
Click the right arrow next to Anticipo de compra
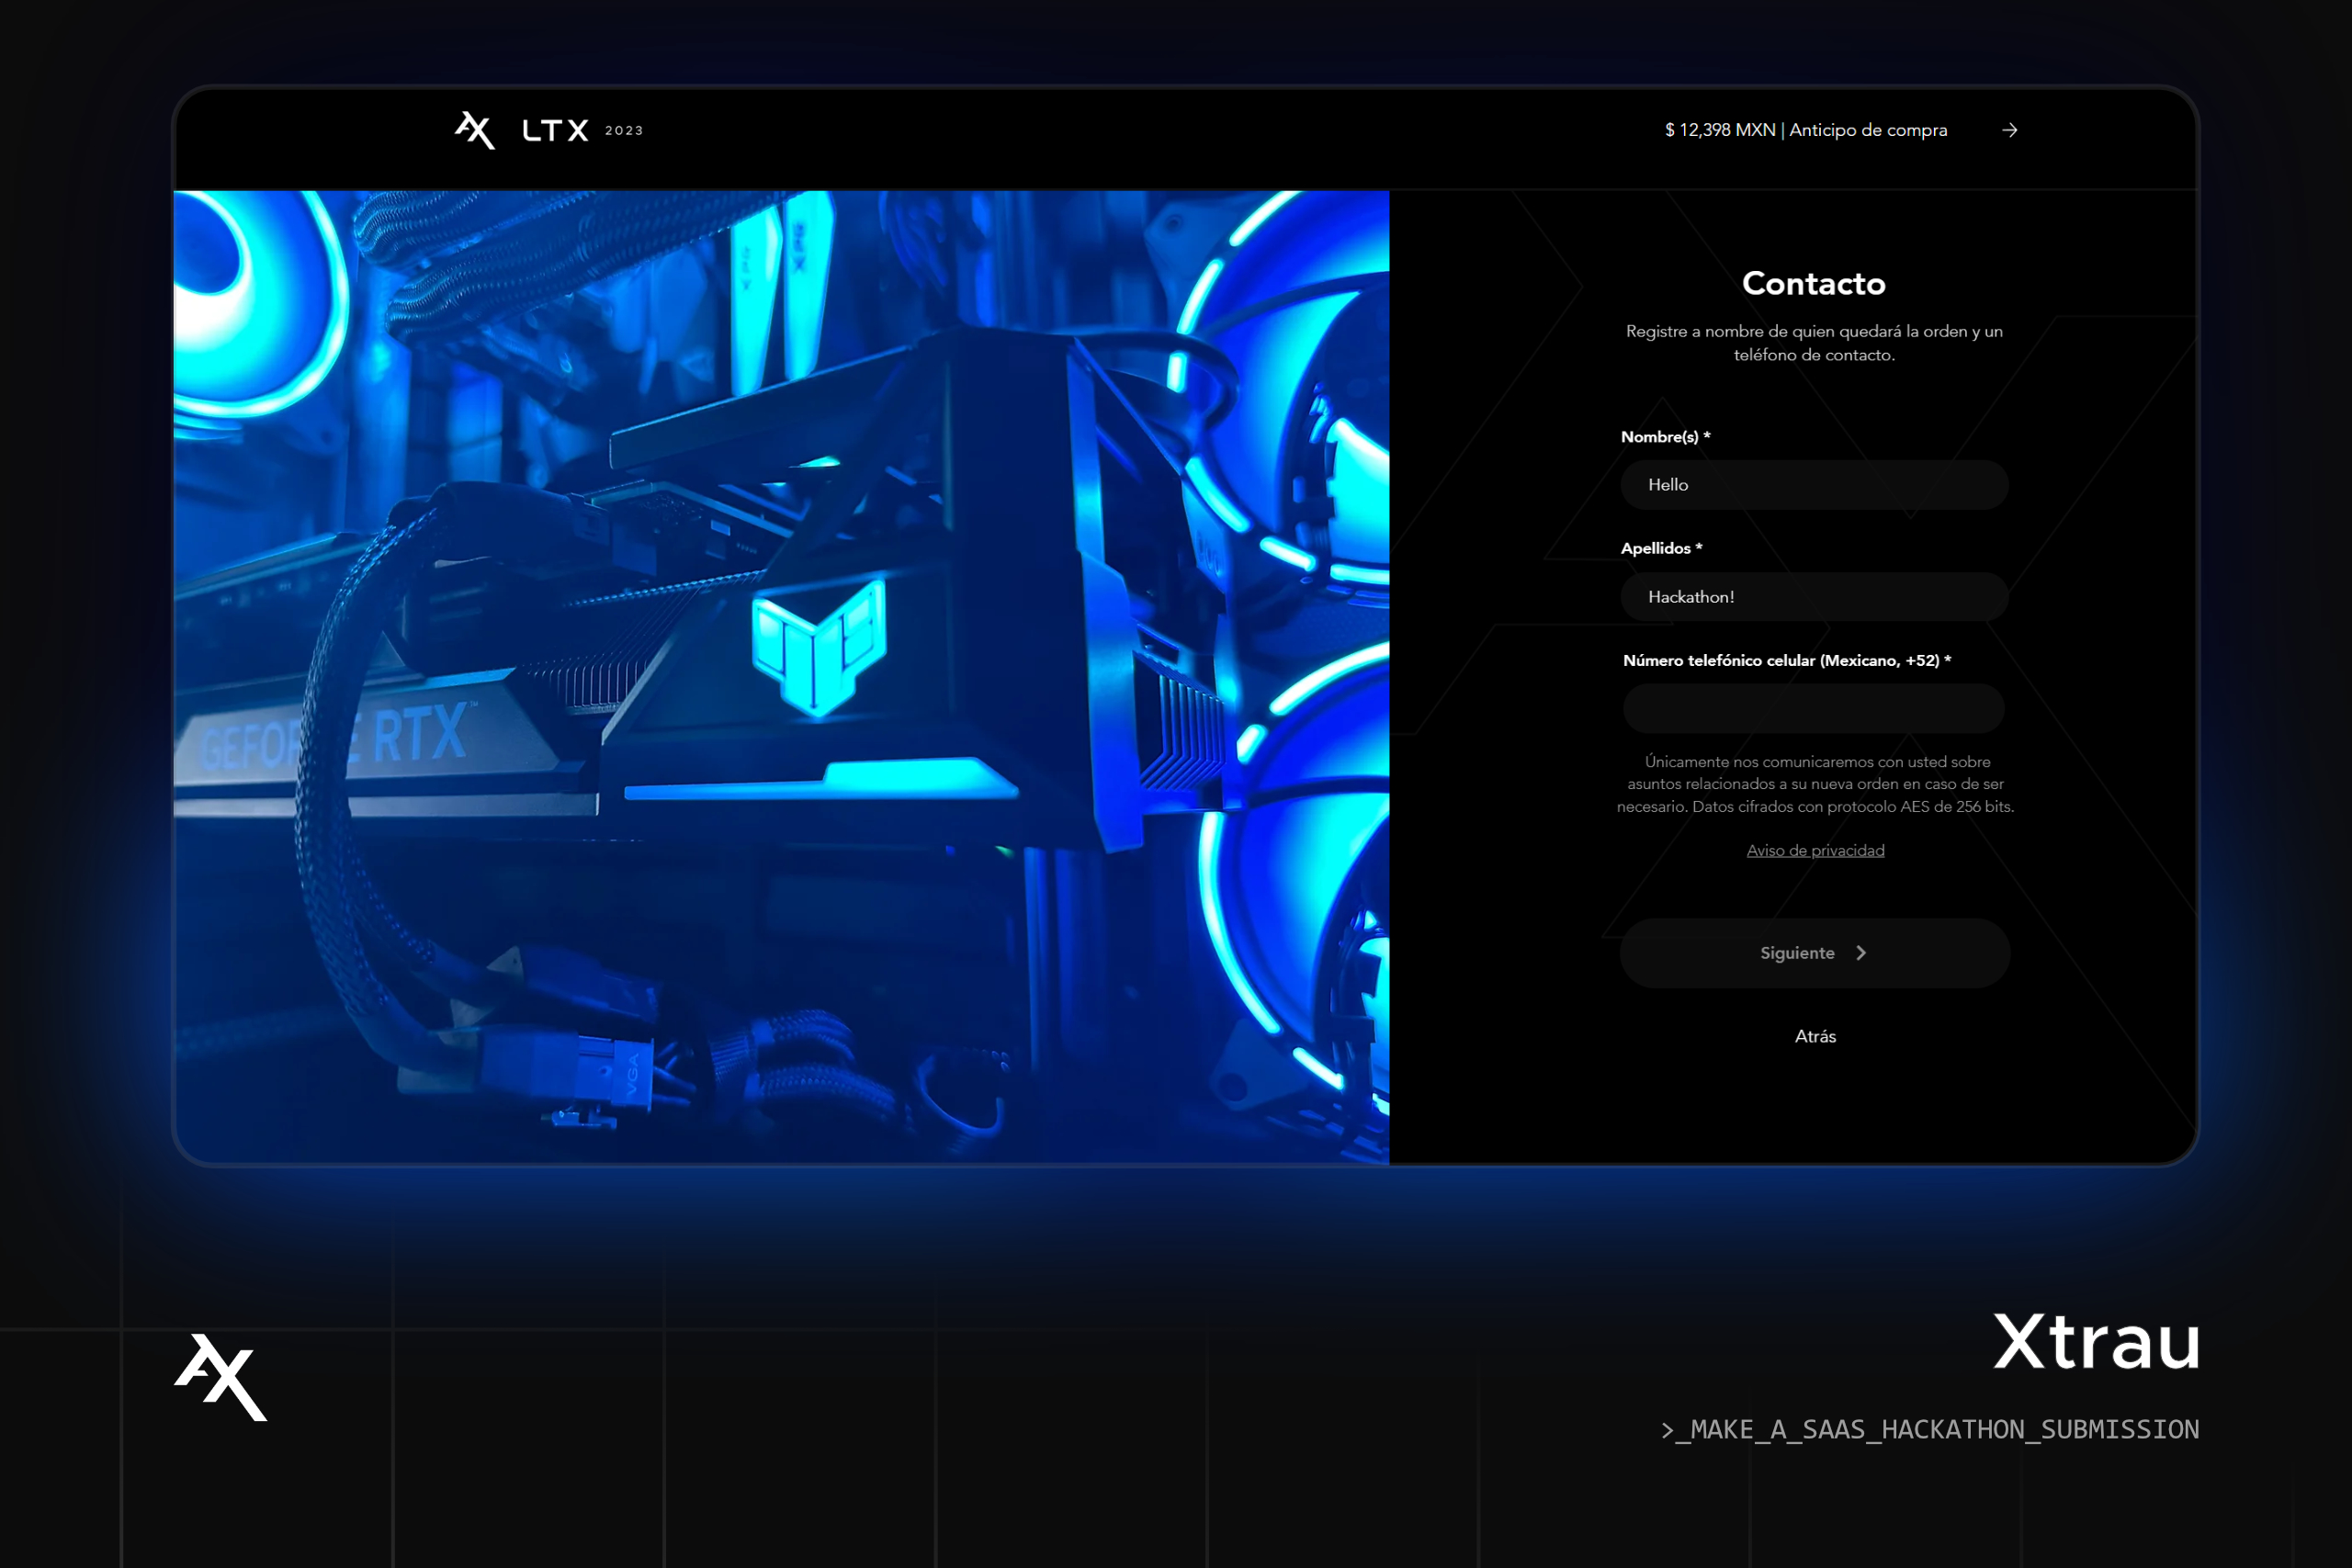(2009, 131)
